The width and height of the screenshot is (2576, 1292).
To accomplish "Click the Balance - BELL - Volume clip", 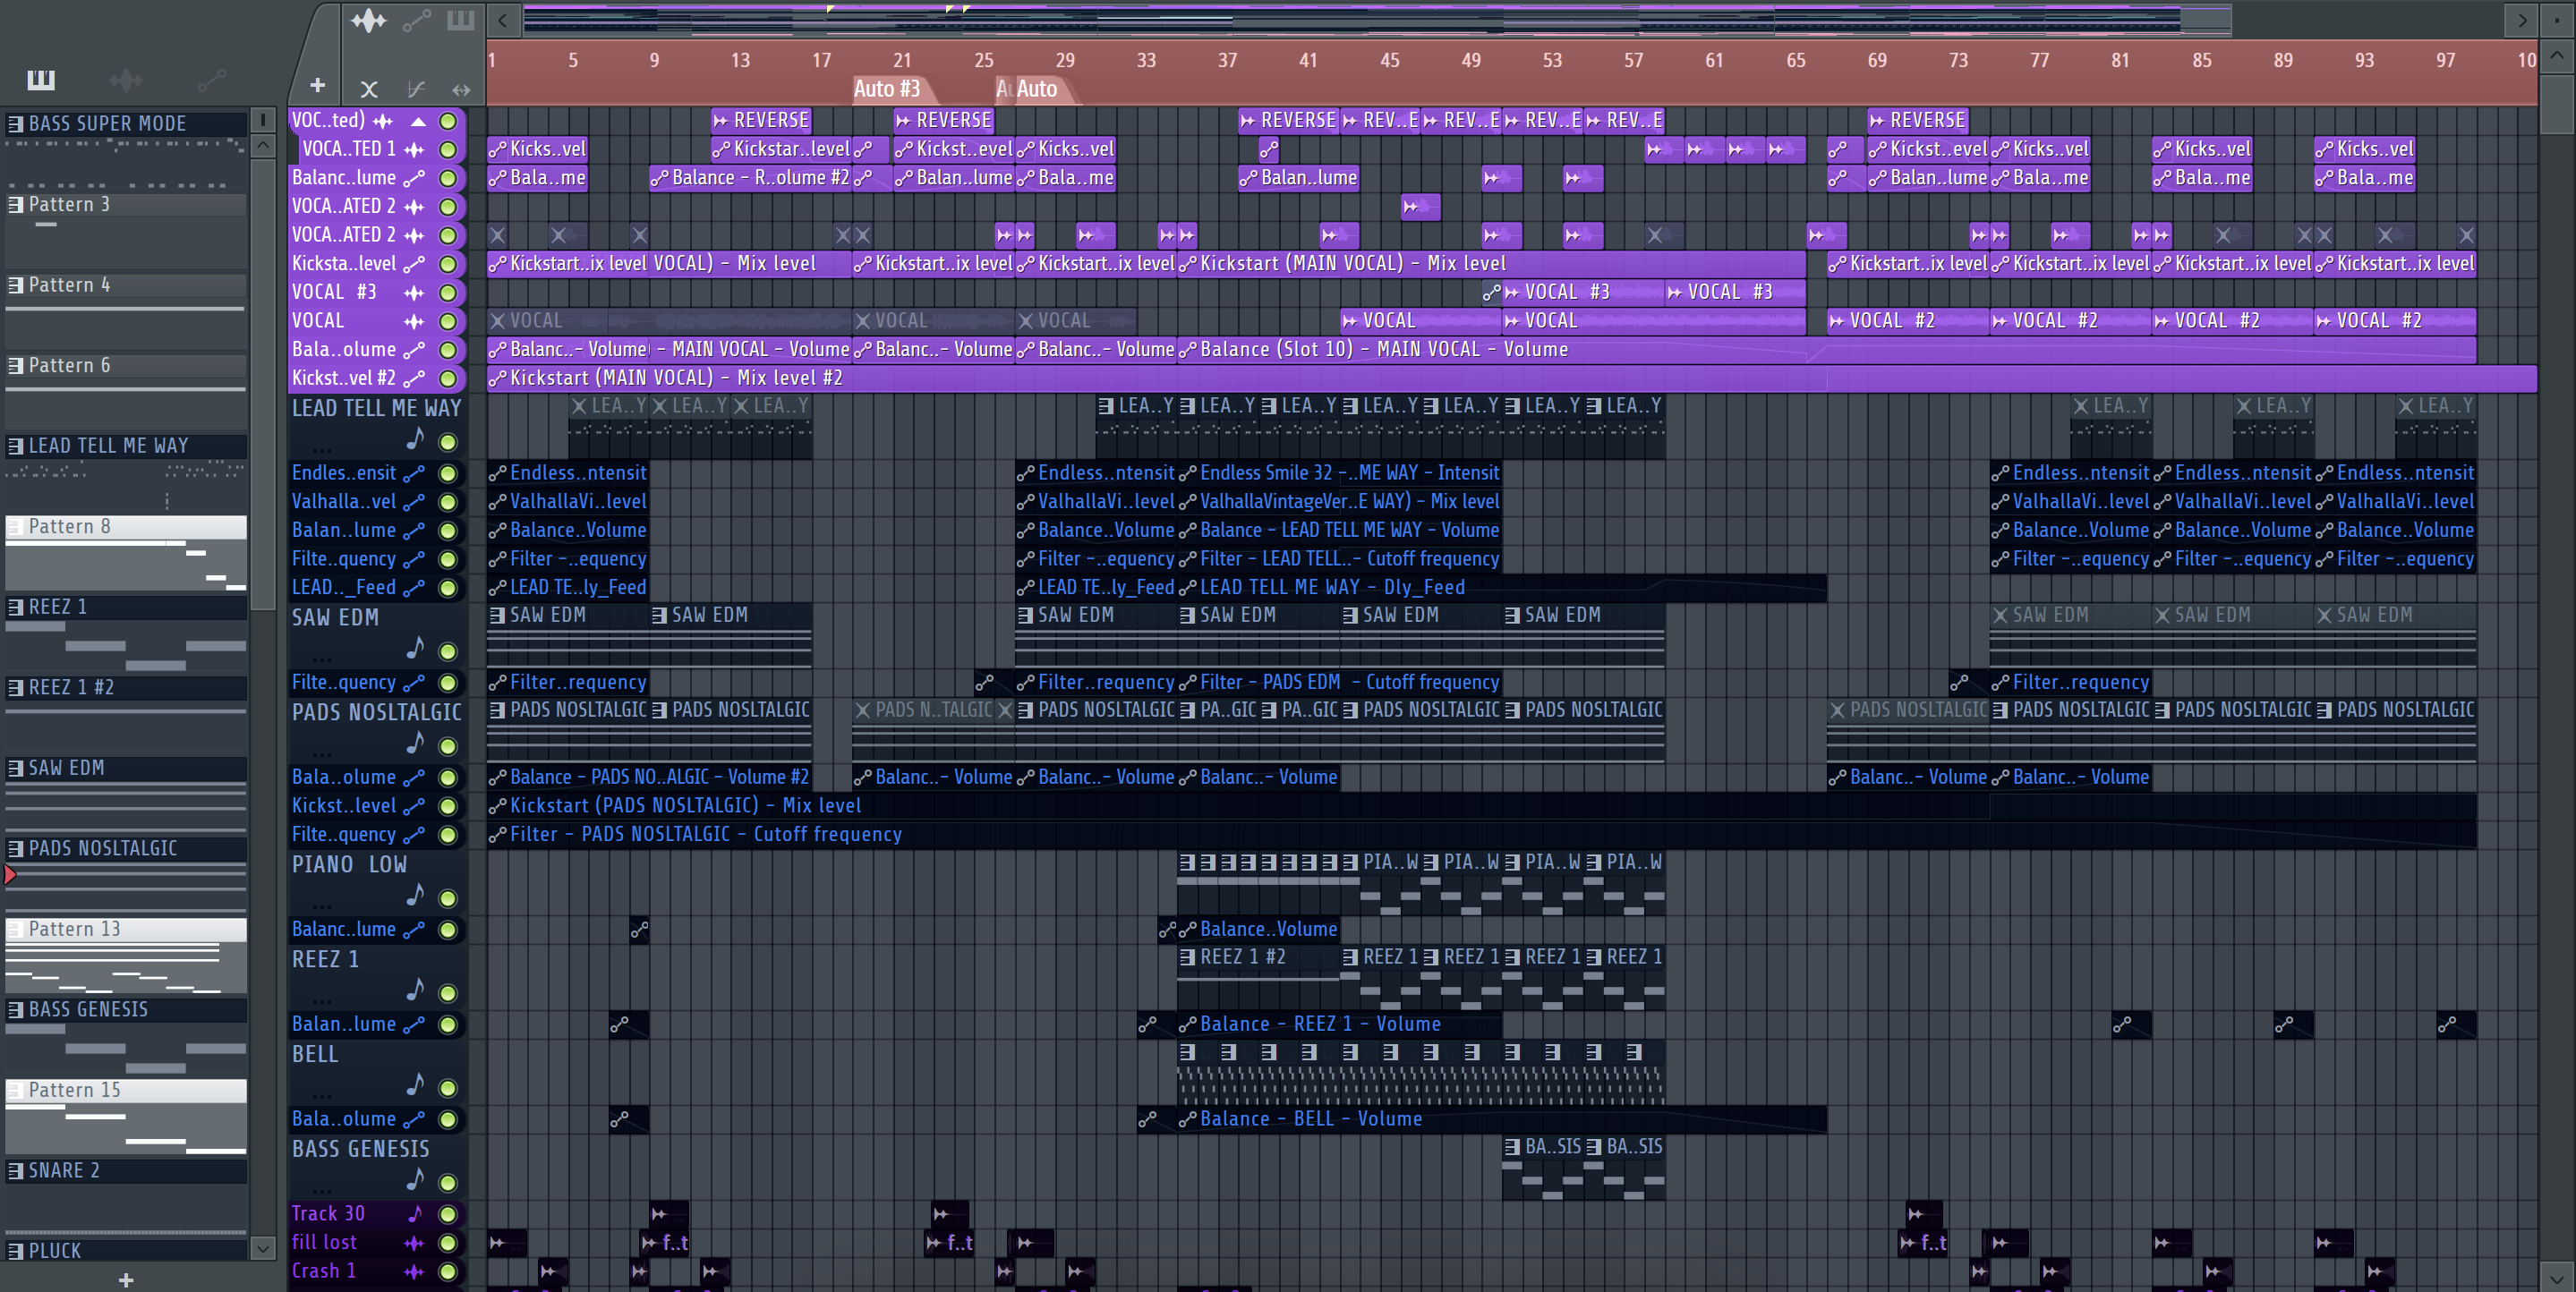I will pos(1502,1119).
